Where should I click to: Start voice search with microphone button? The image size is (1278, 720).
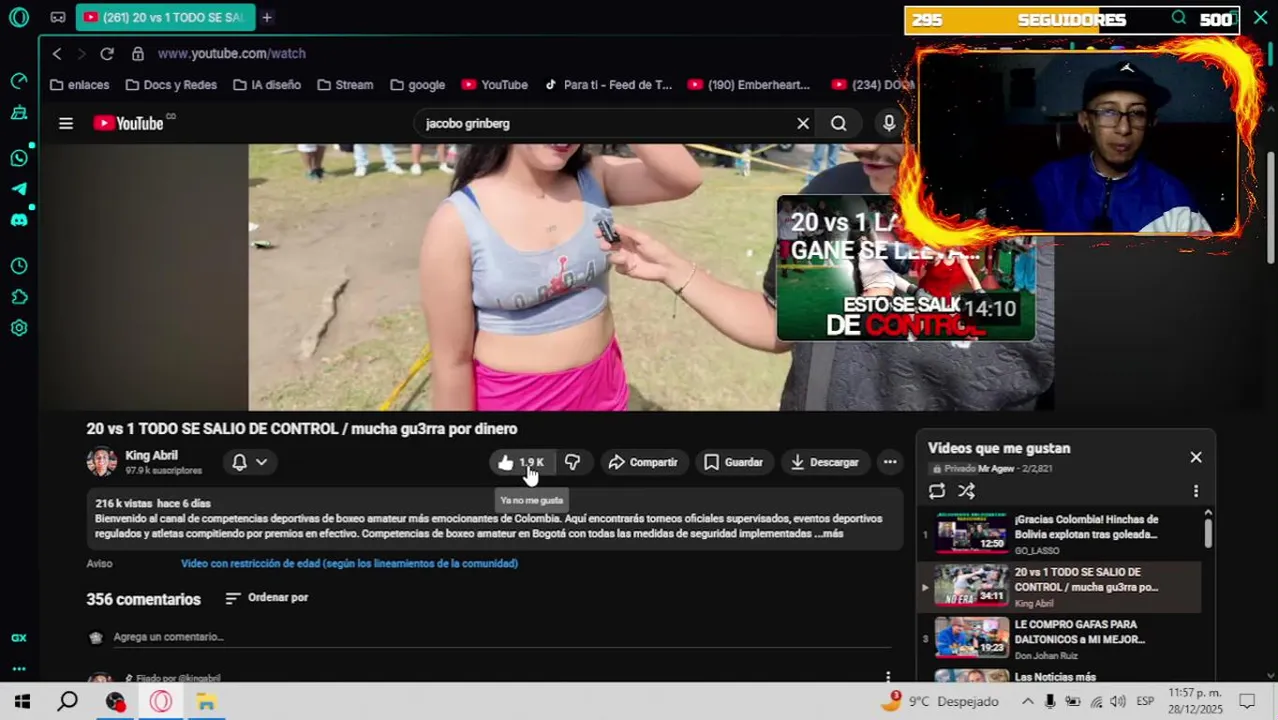coord(889,123)
